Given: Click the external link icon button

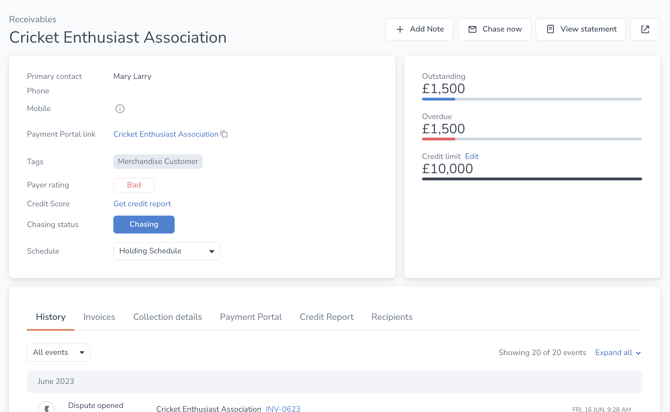Looking at the screenshot, I should (x=645, y=30).
